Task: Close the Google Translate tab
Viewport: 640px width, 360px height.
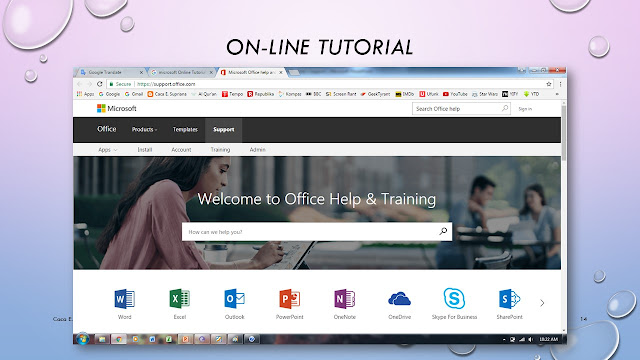Action: click(141, 72)
